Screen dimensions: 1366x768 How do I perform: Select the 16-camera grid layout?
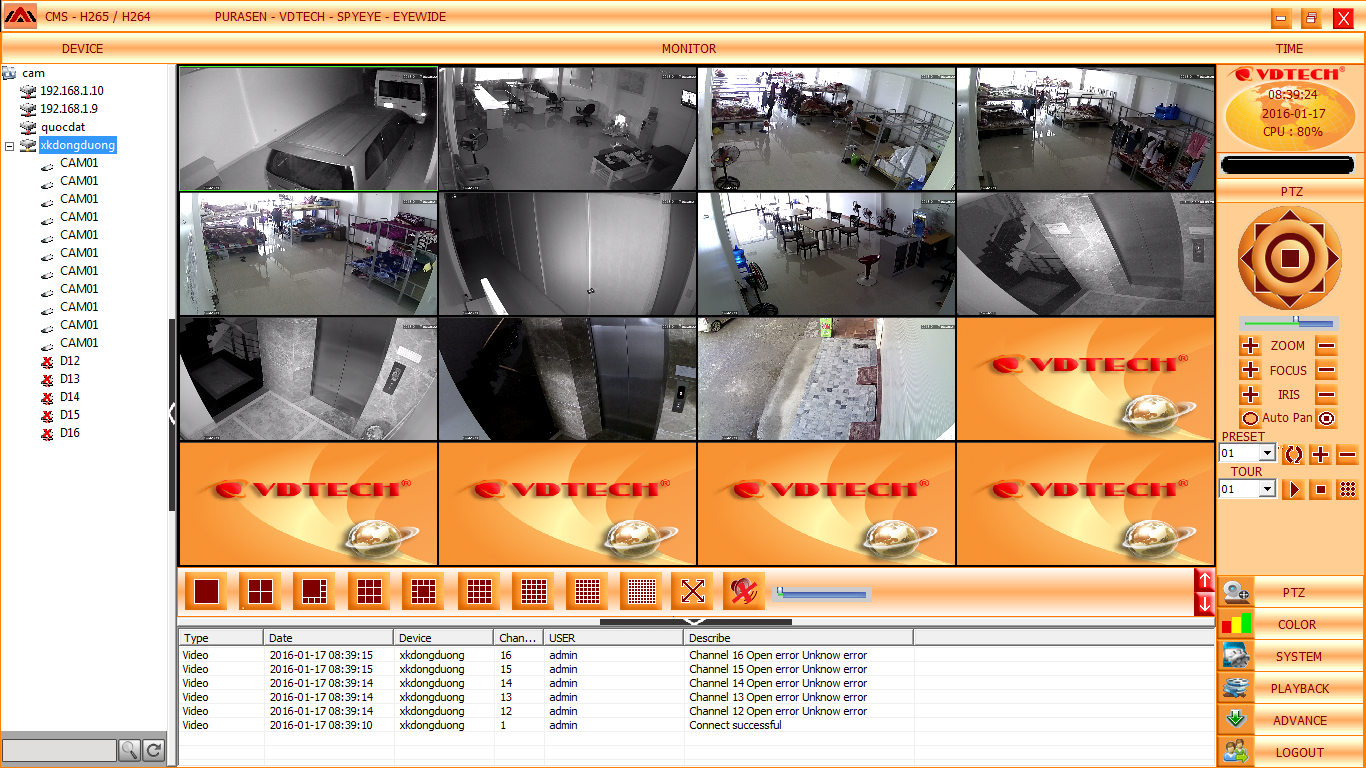pyautogui.click(x=478, y=591)
